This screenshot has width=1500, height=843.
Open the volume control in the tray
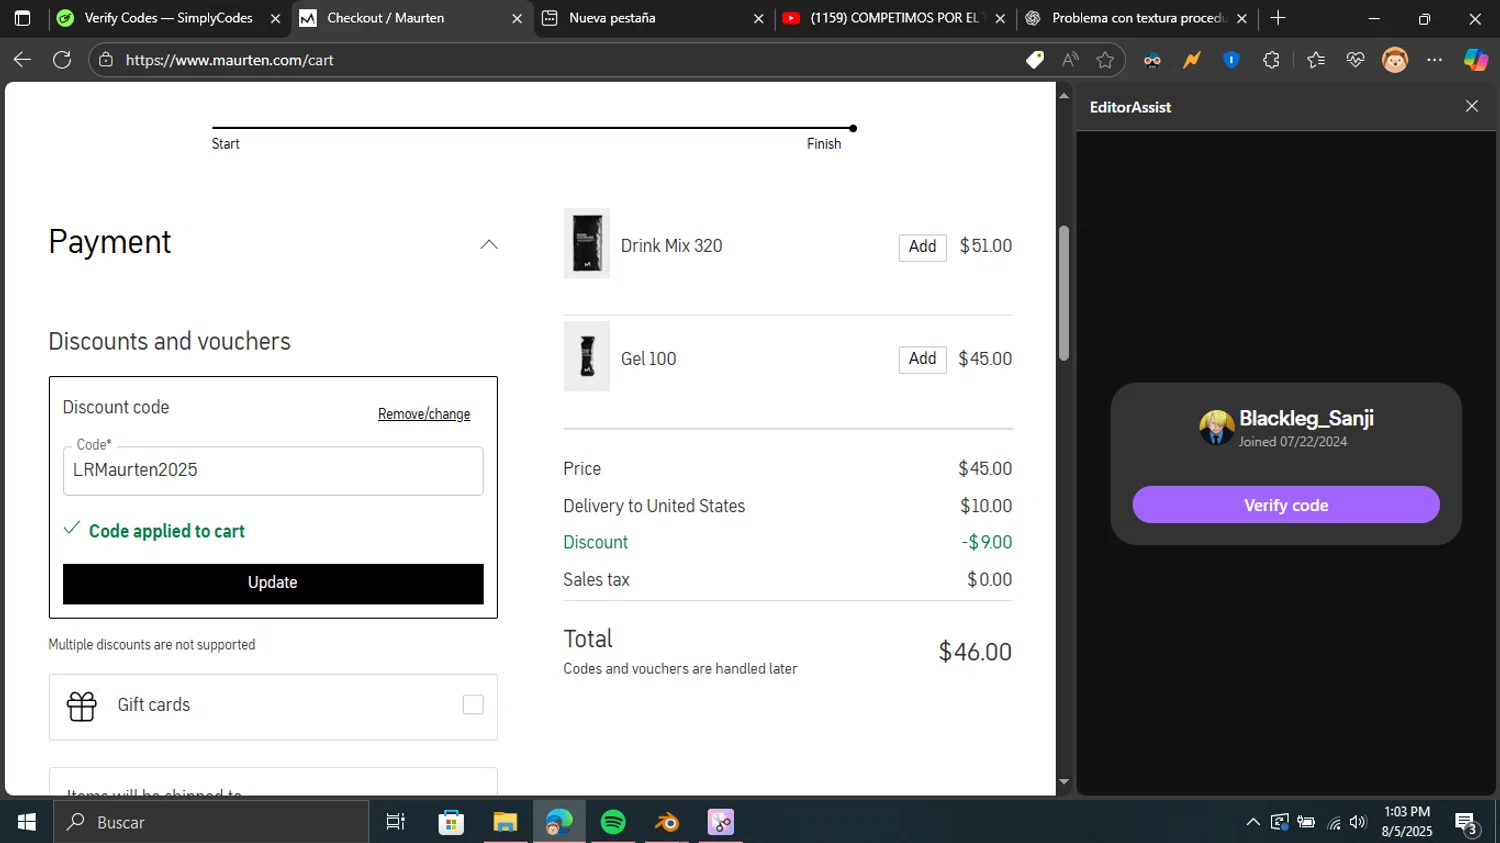[1357, 822]
